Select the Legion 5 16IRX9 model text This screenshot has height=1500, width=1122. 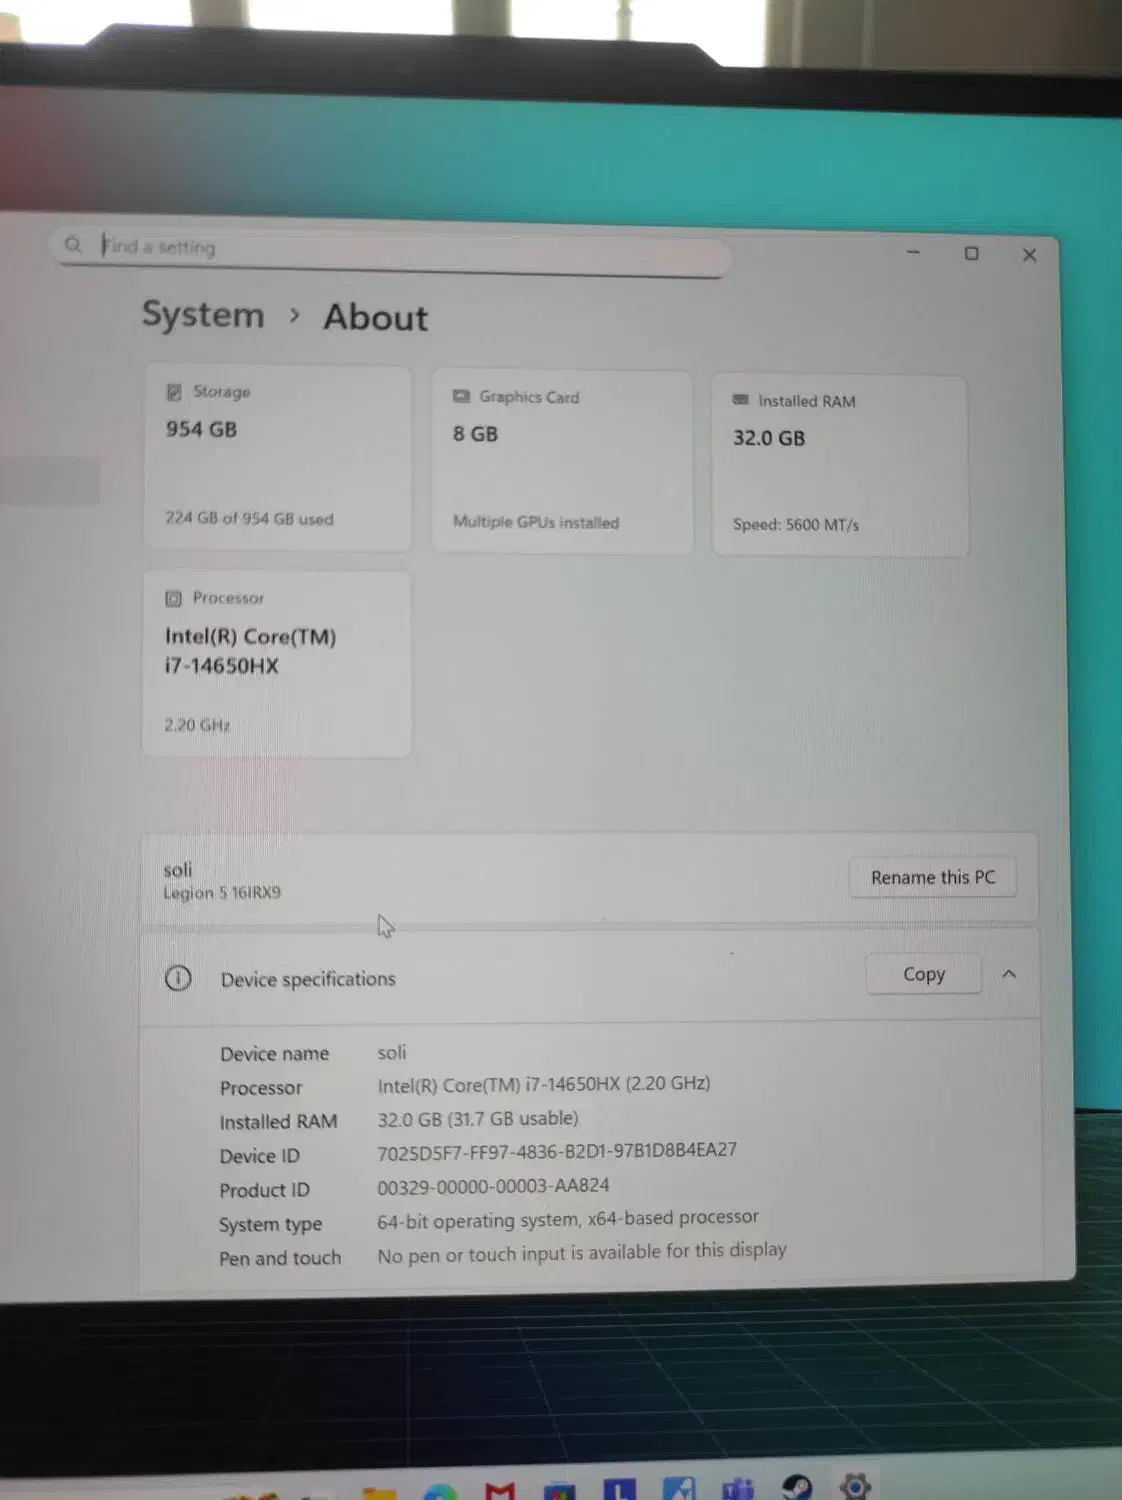(222, 892)
